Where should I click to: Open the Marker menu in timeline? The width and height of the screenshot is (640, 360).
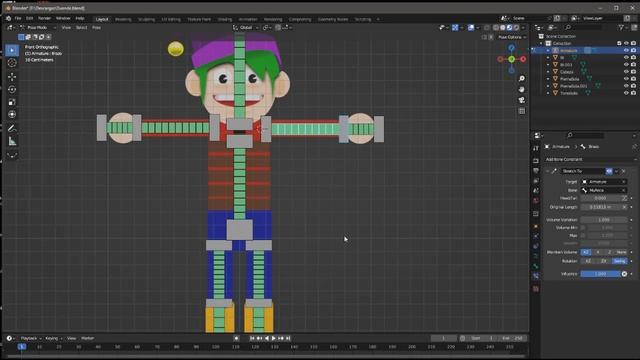click(87, 338)
